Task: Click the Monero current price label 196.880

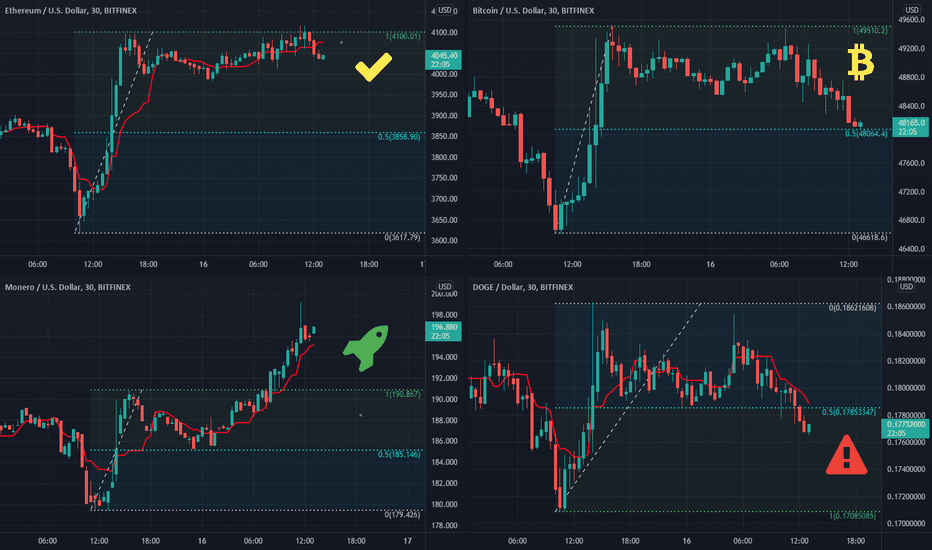Action: click(443, 331)
